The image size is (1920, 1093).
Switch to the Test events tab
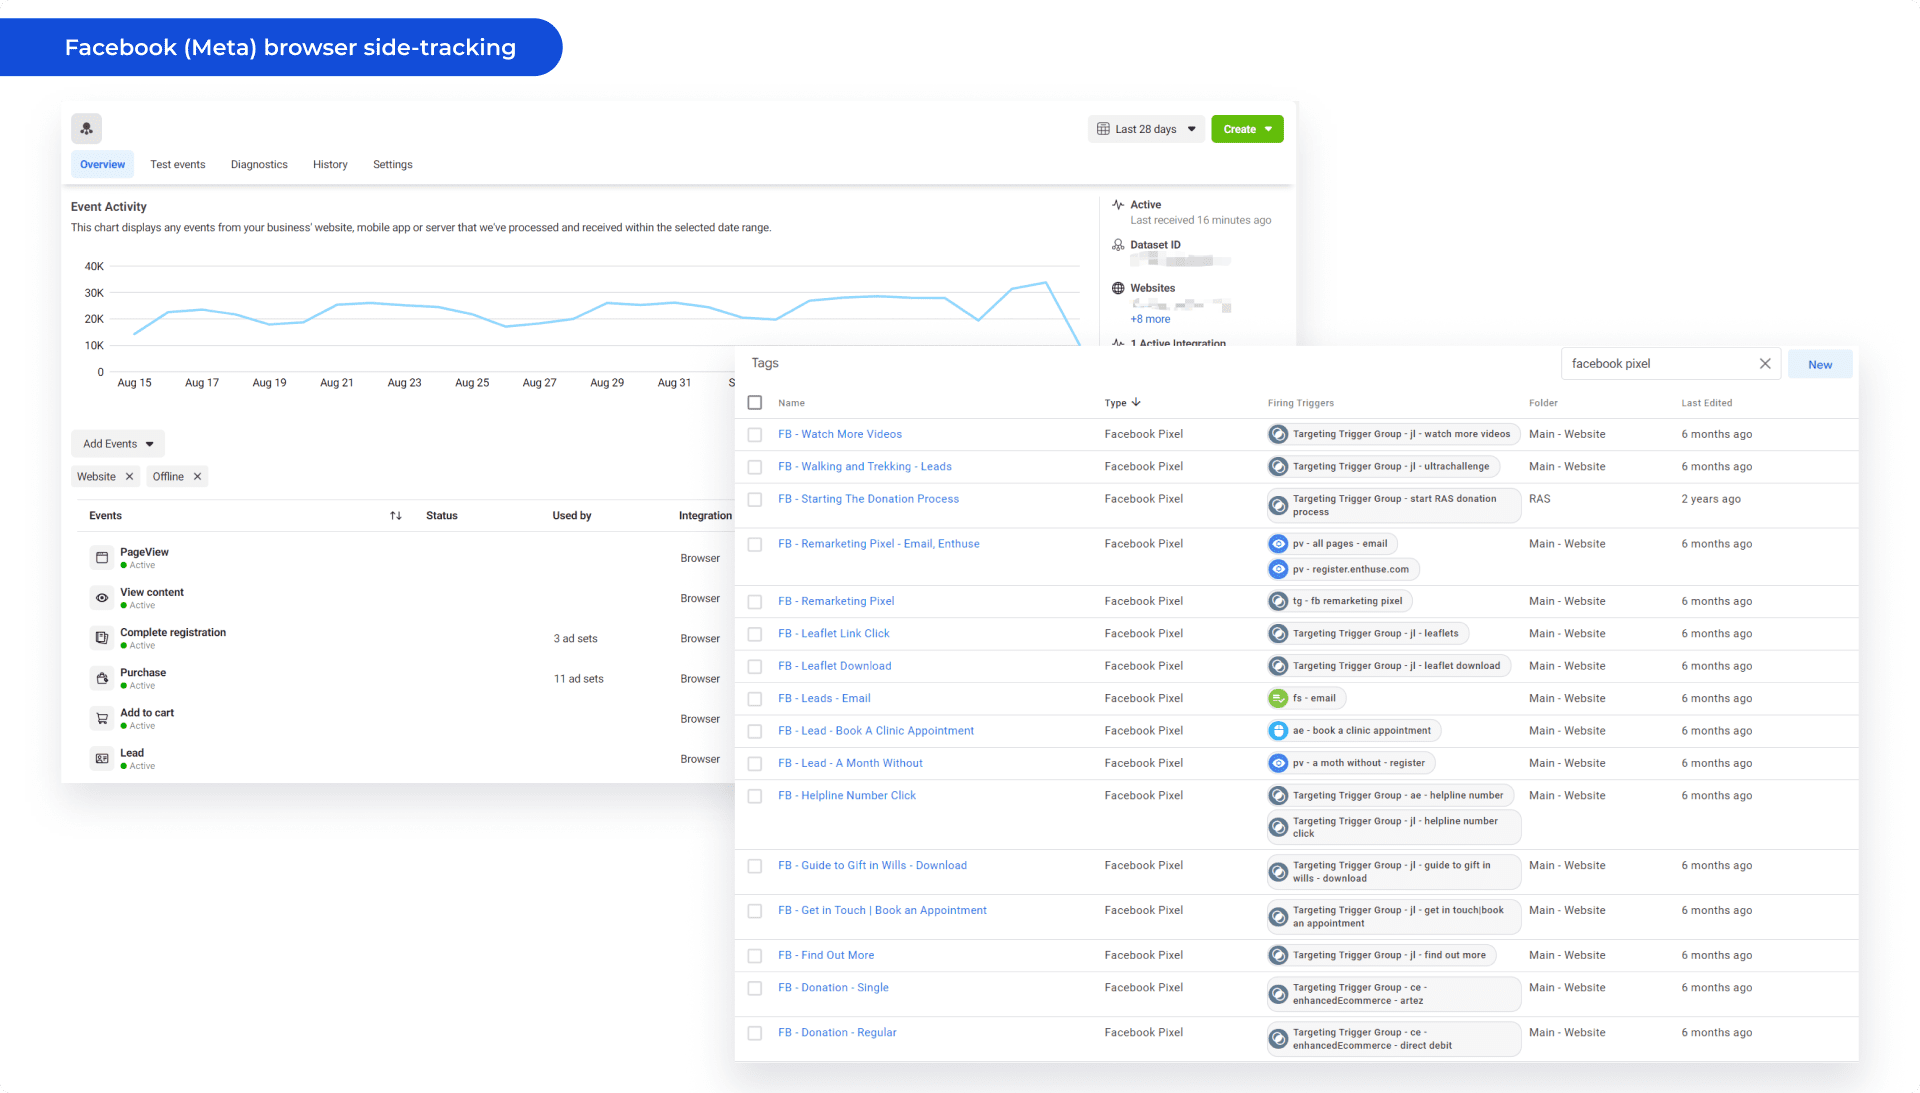[178, 165]
